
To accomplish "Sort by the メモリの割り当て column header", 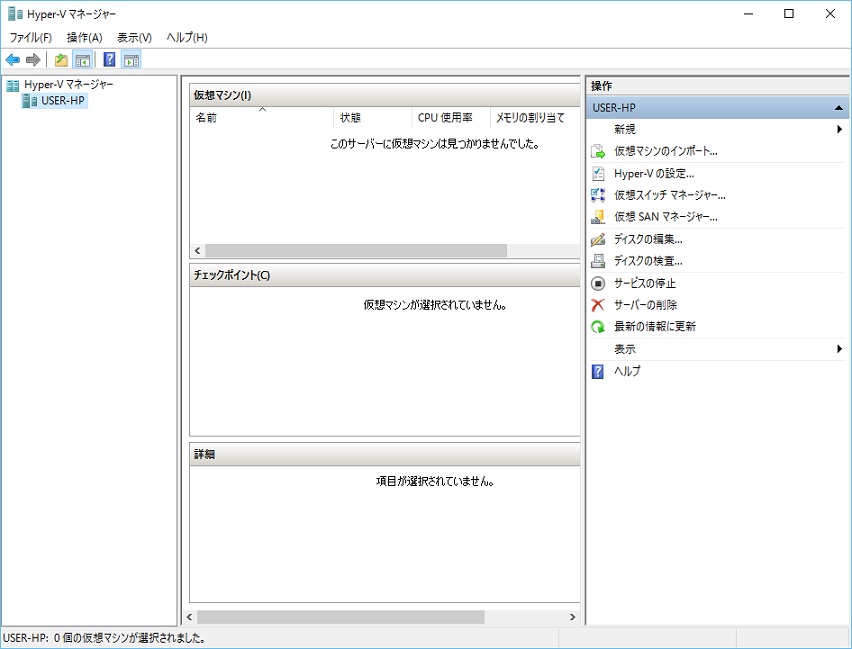I will pos(535,117).
